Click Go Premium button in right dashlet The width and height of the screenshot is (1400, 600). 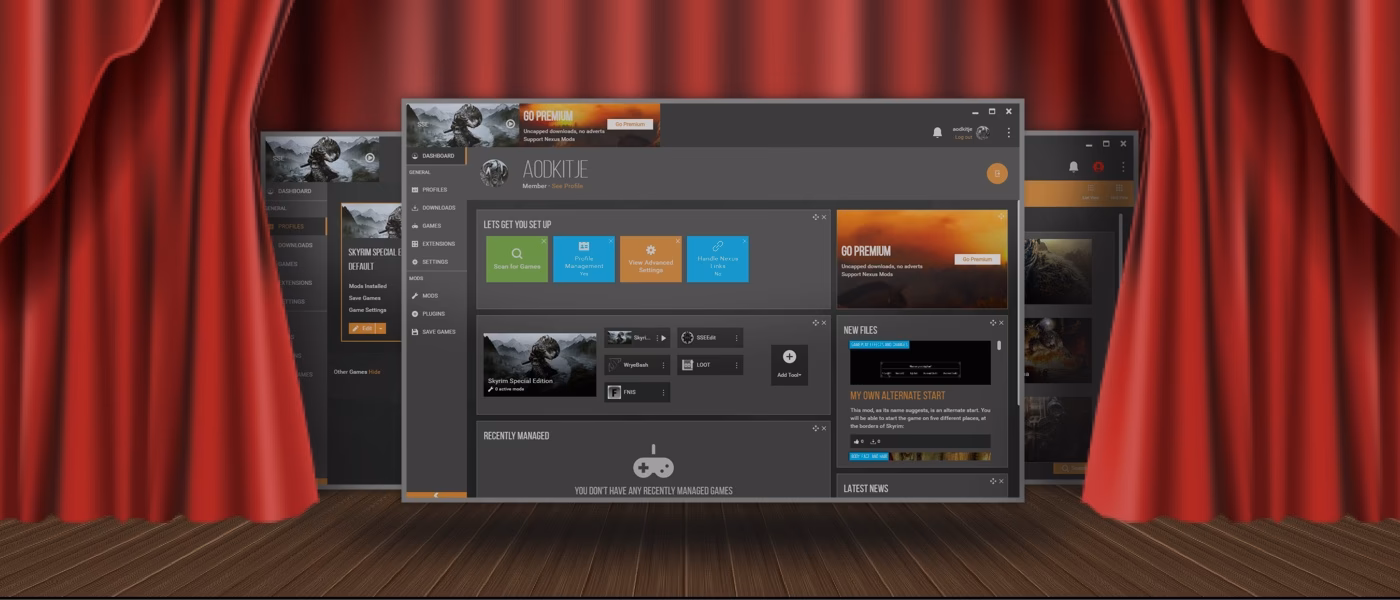(x=976, y=259)
